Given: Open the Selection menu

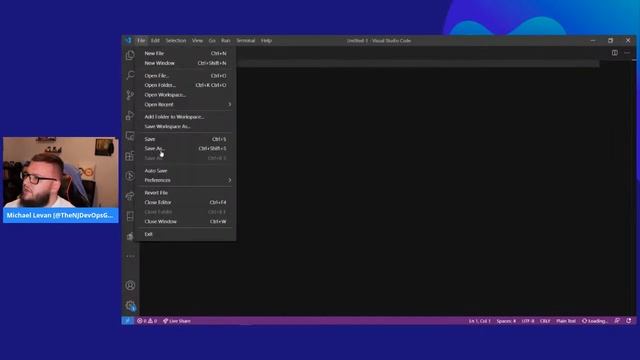Looking at the screenshot, I should [176, 40].
